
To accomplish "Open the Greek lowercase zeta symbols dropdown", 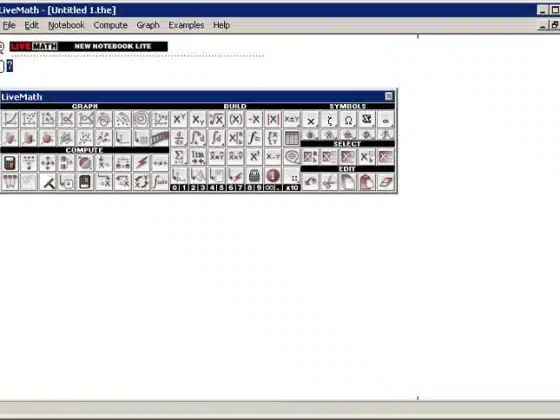I will pyautogui.click(x=329, y=120).
